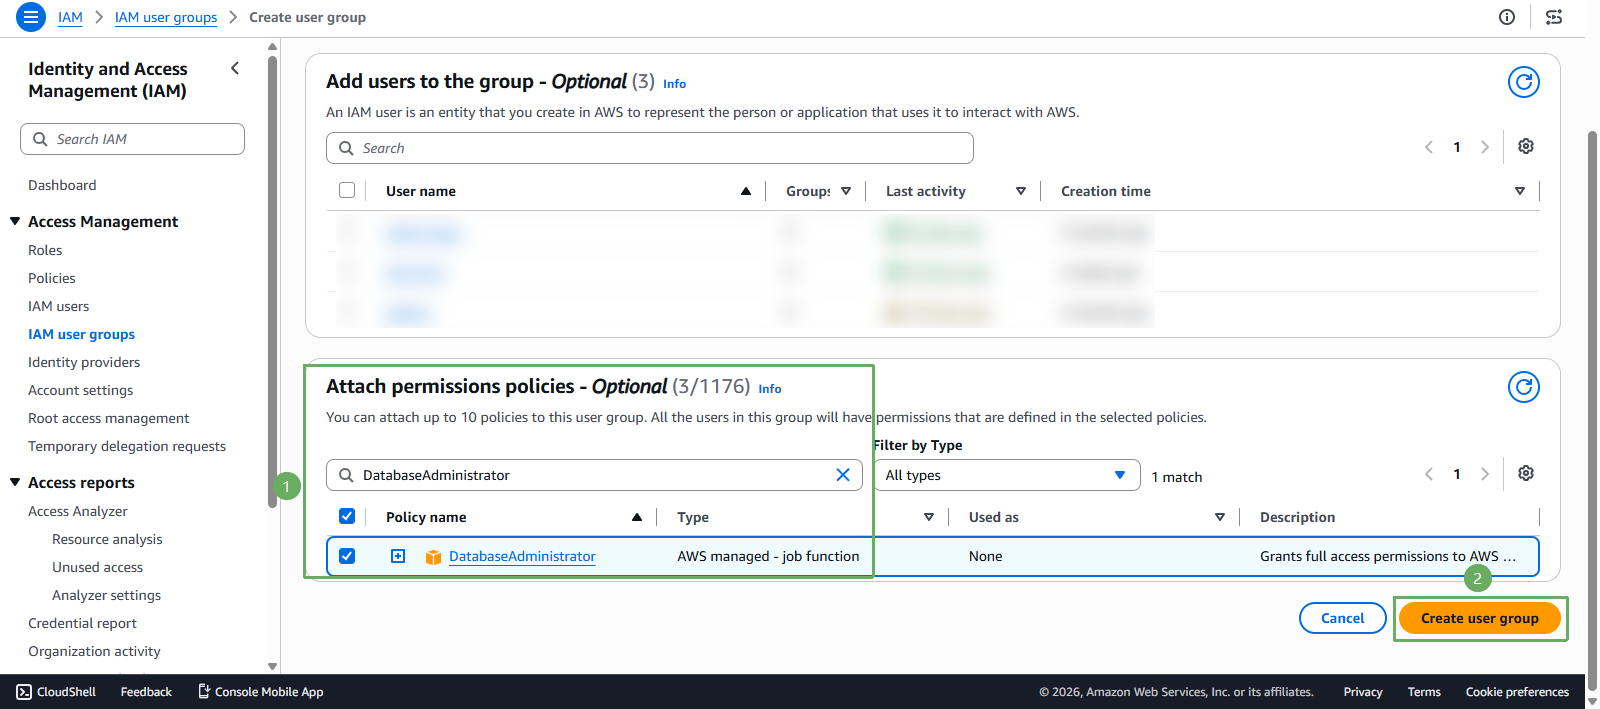Go to Roles in the sidebar

pos(45,250)
